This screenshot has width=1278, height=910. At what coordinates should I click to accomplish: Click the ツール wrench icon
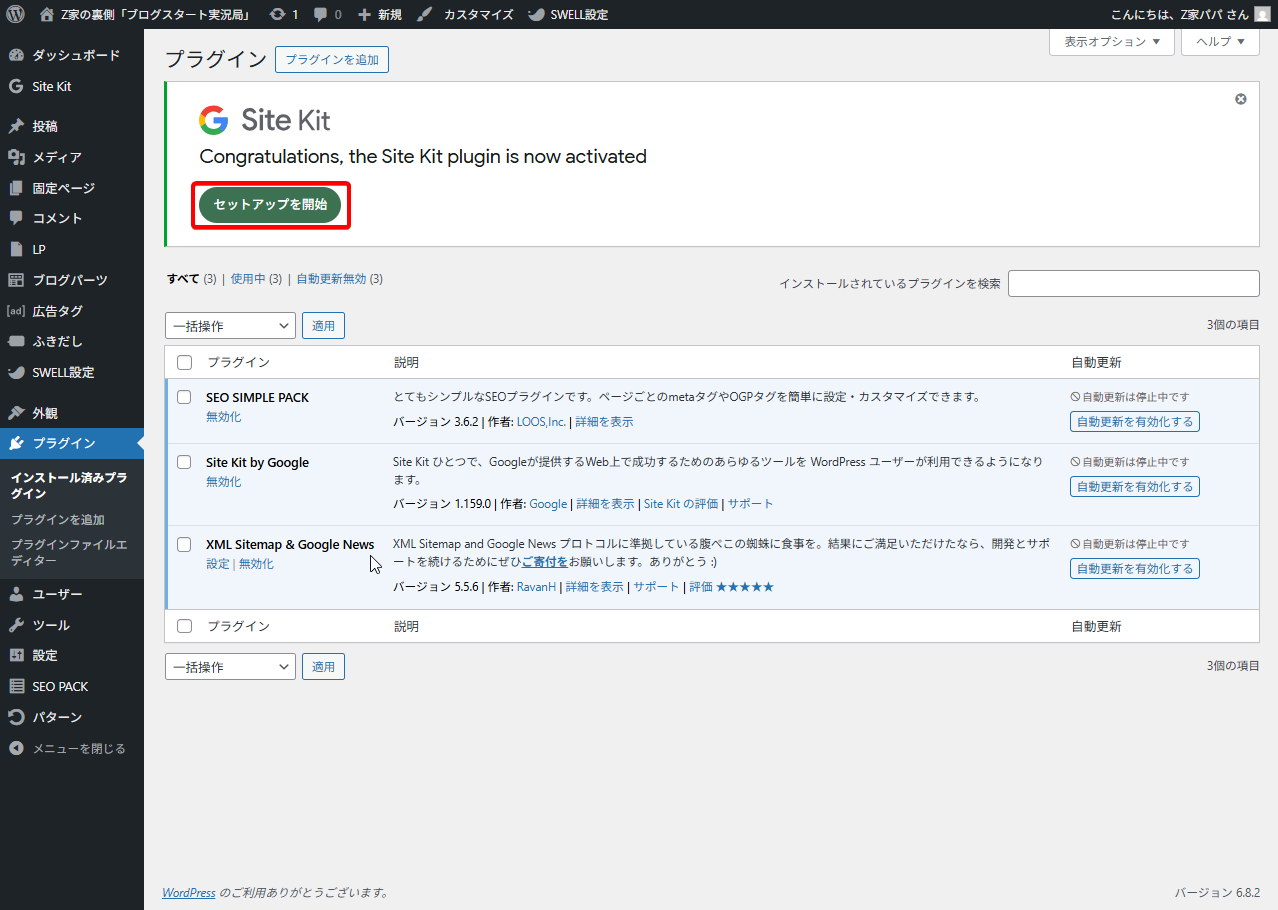coord(16,625)
